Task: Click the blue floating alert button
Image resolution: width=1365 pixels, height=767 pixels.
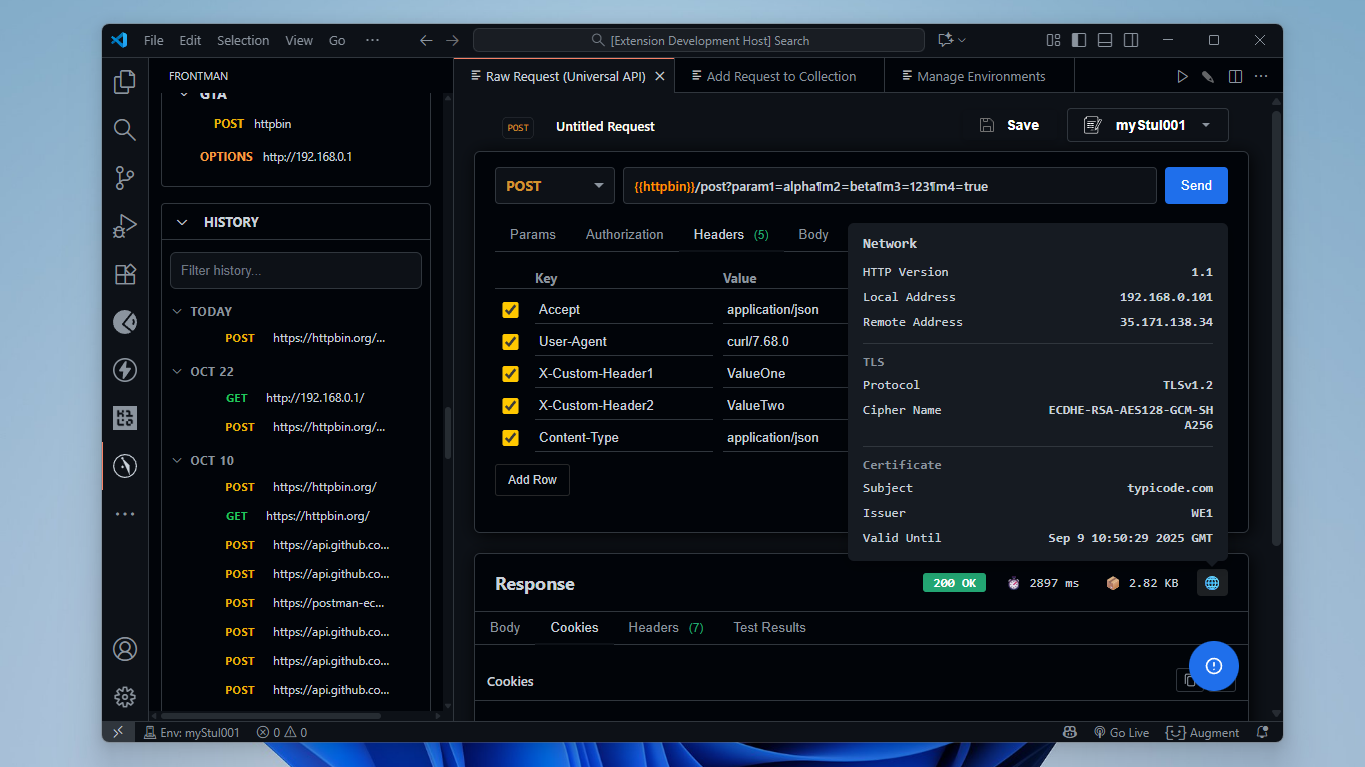Action: coord(1214,666)
